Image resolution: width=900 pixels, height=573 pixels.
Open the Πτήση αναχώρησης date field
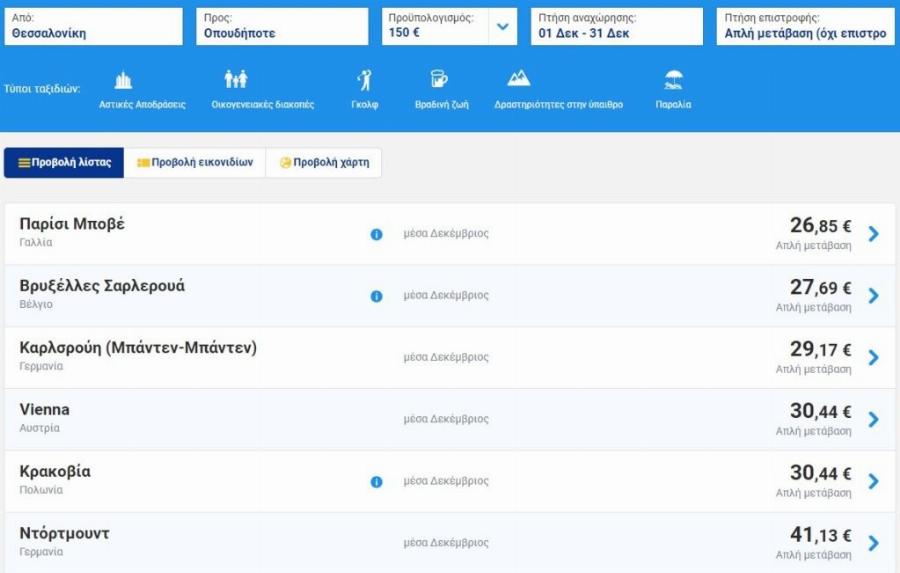(x=617, y=27)
